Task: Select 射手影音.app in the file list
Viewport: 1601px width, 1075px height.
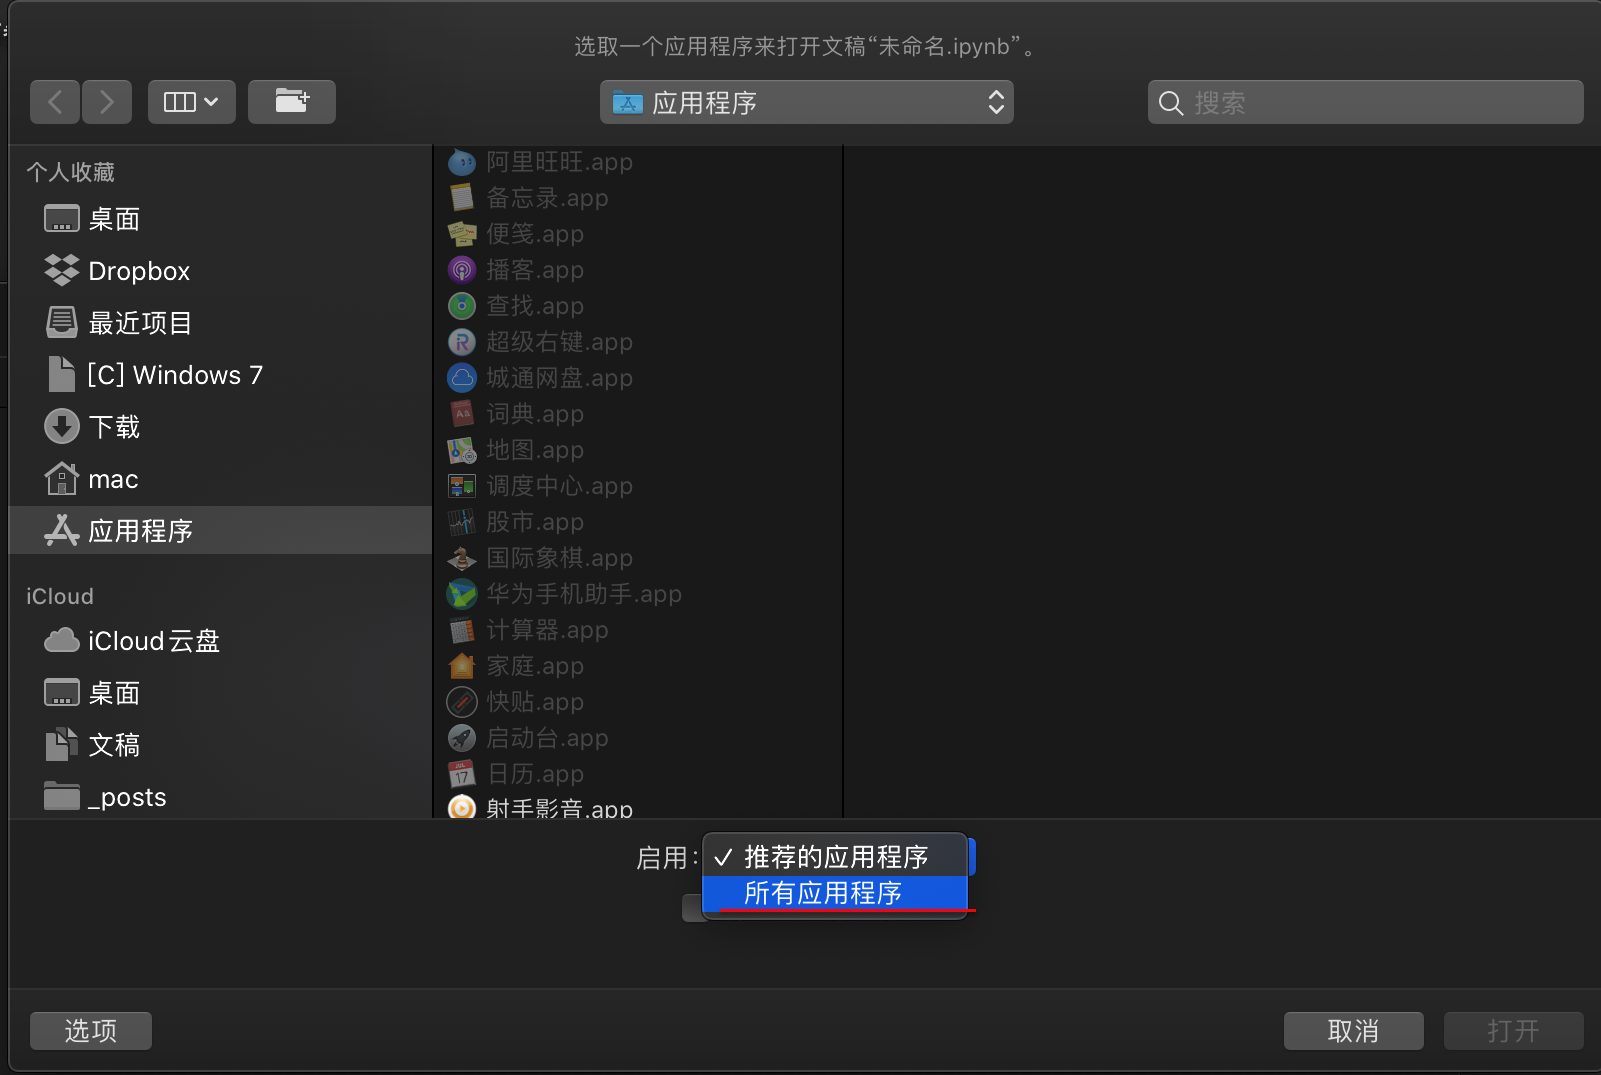Action: [x=558, y=808]
